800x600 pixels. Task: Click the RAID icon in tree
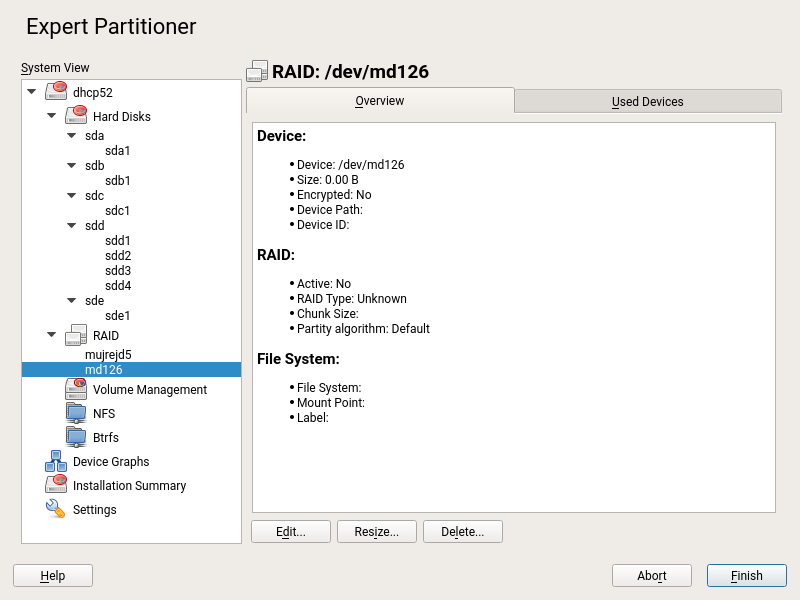pyautogui.click(x=76, y=336)
